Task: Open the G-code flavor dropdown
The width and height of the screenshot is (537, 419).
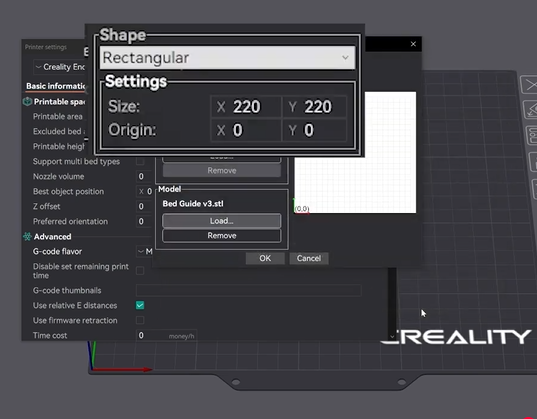Action: tap(144, 251)
